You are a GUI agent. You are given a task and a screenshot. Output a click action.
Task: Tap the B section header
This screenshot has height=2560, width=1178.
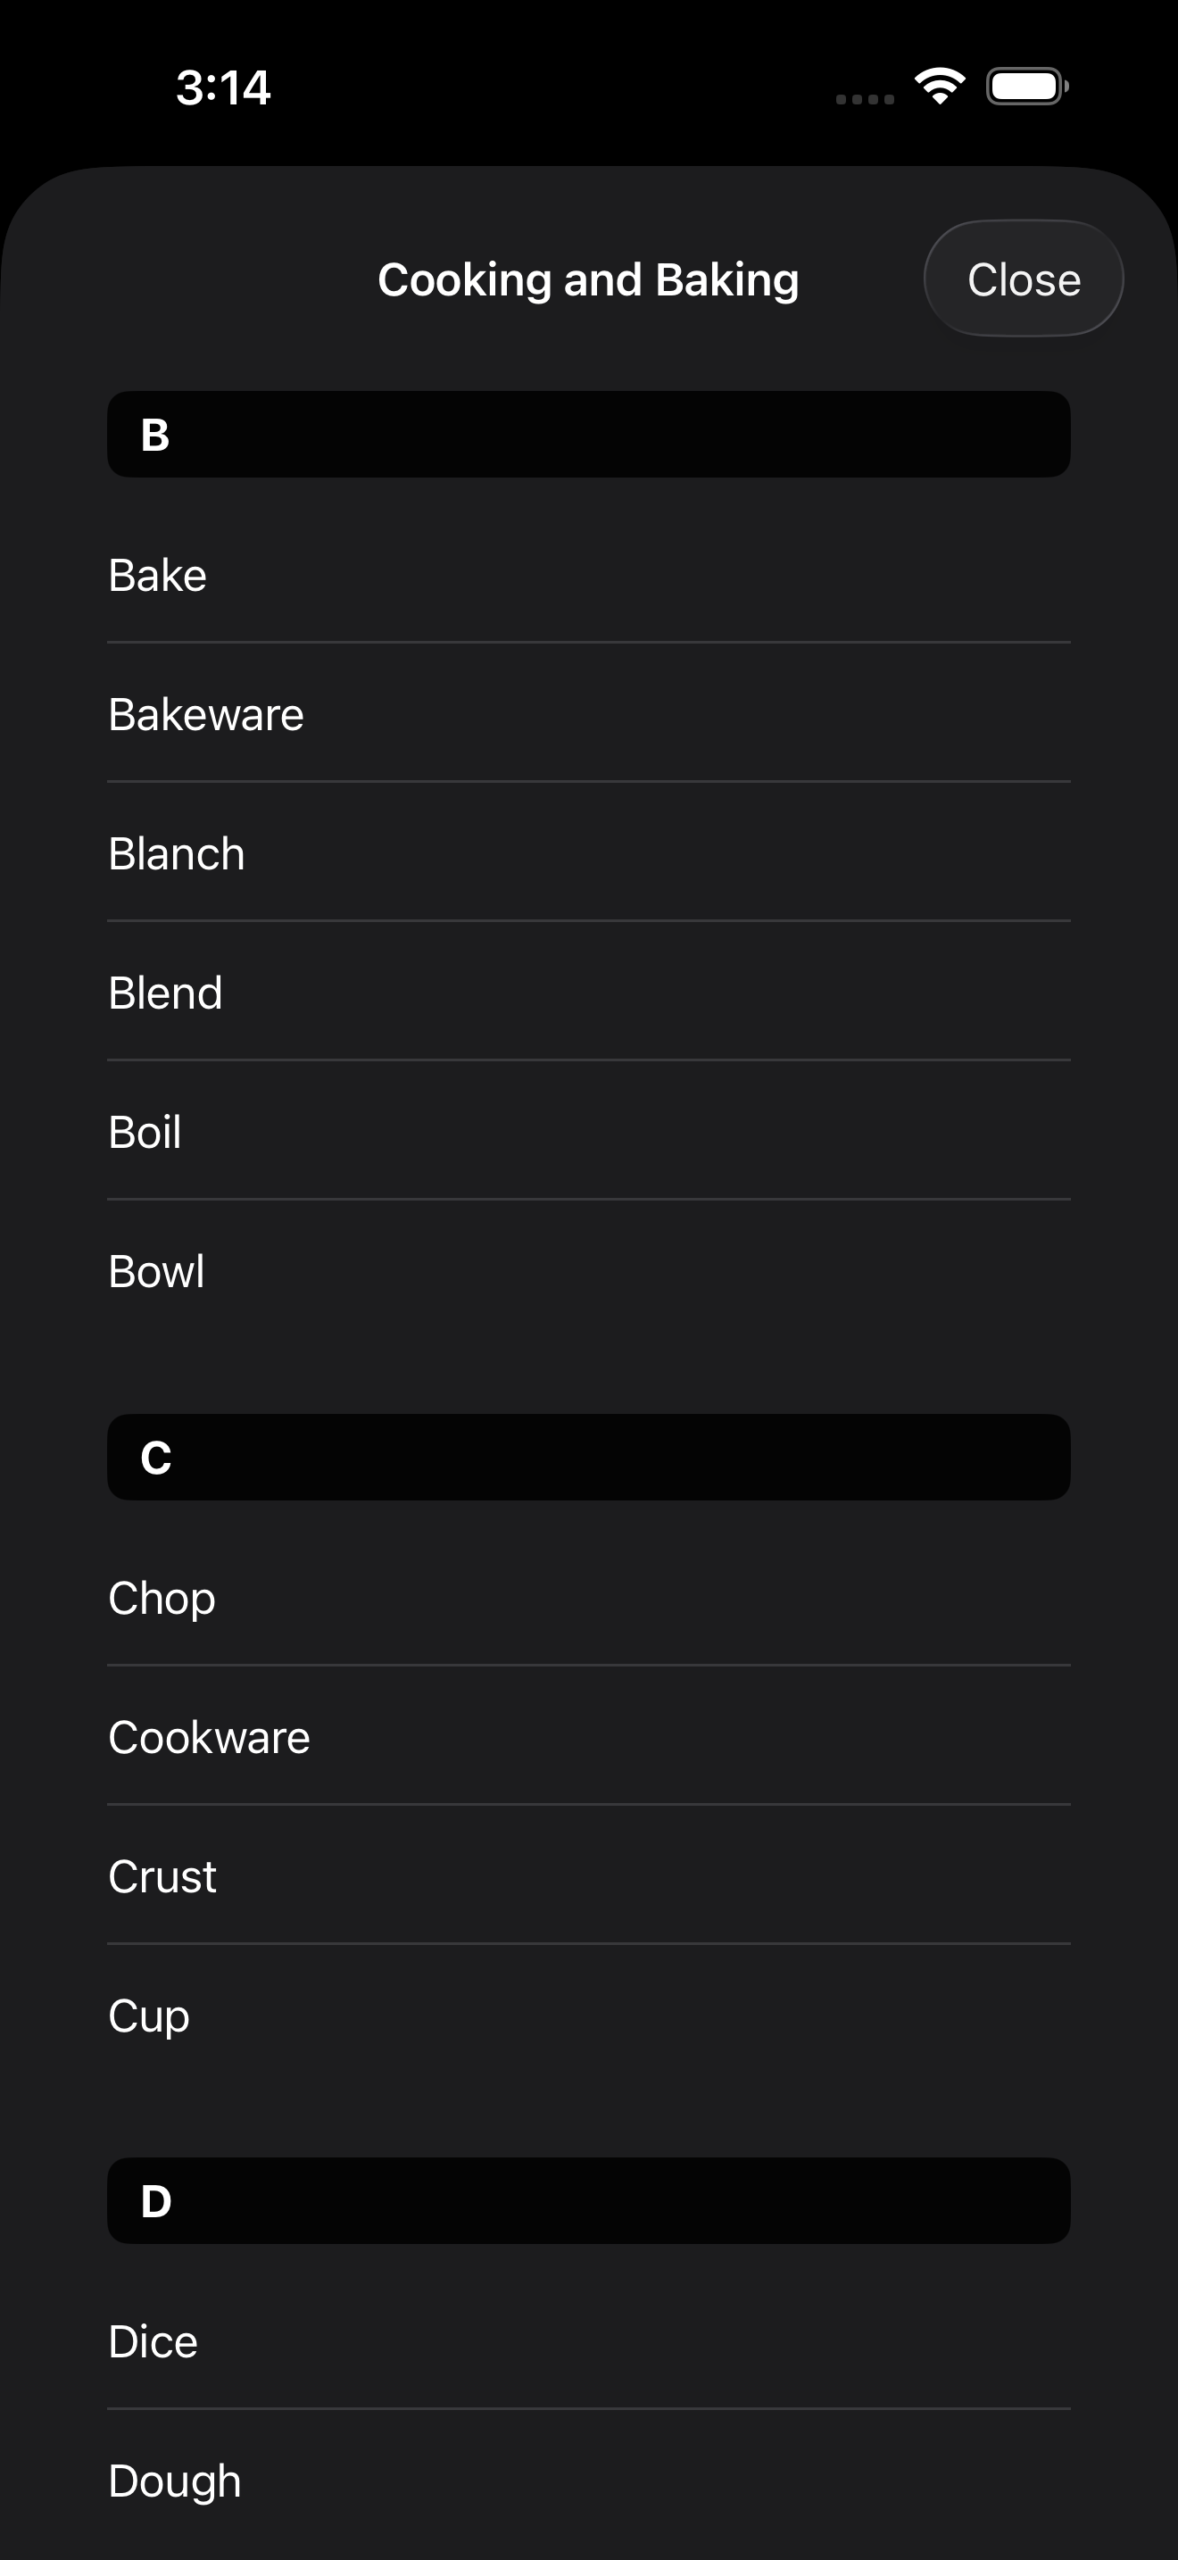[x=588, y=434]
